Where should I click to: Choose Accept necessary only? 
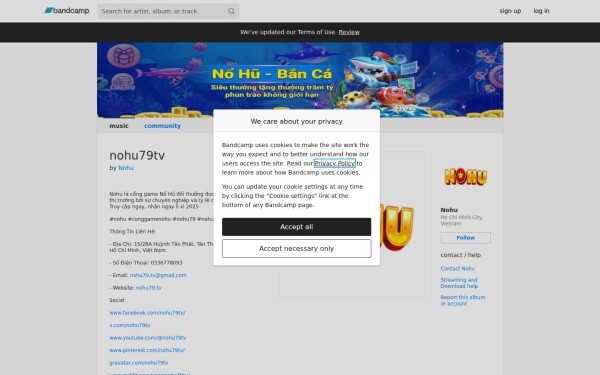(296, 249)
